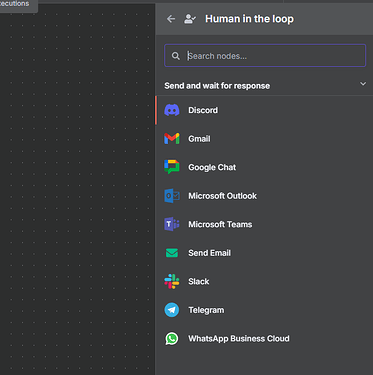Choose the Microsoft Teams node label
The image size is (373, 375).
(220, 224)
